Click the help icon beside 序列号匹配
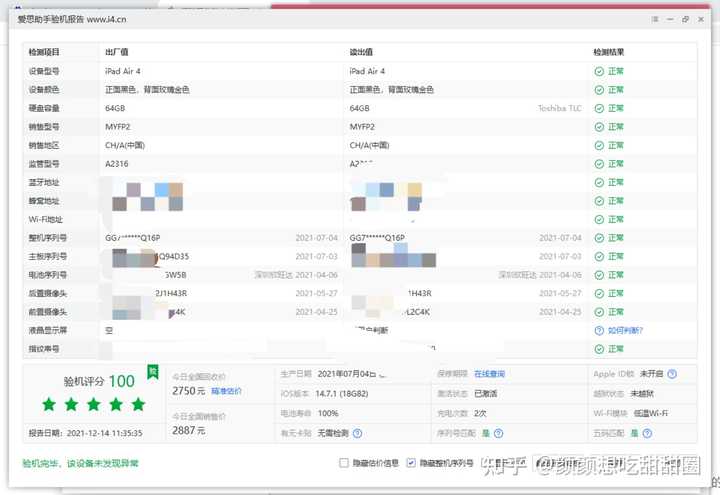 pos(499,433)
